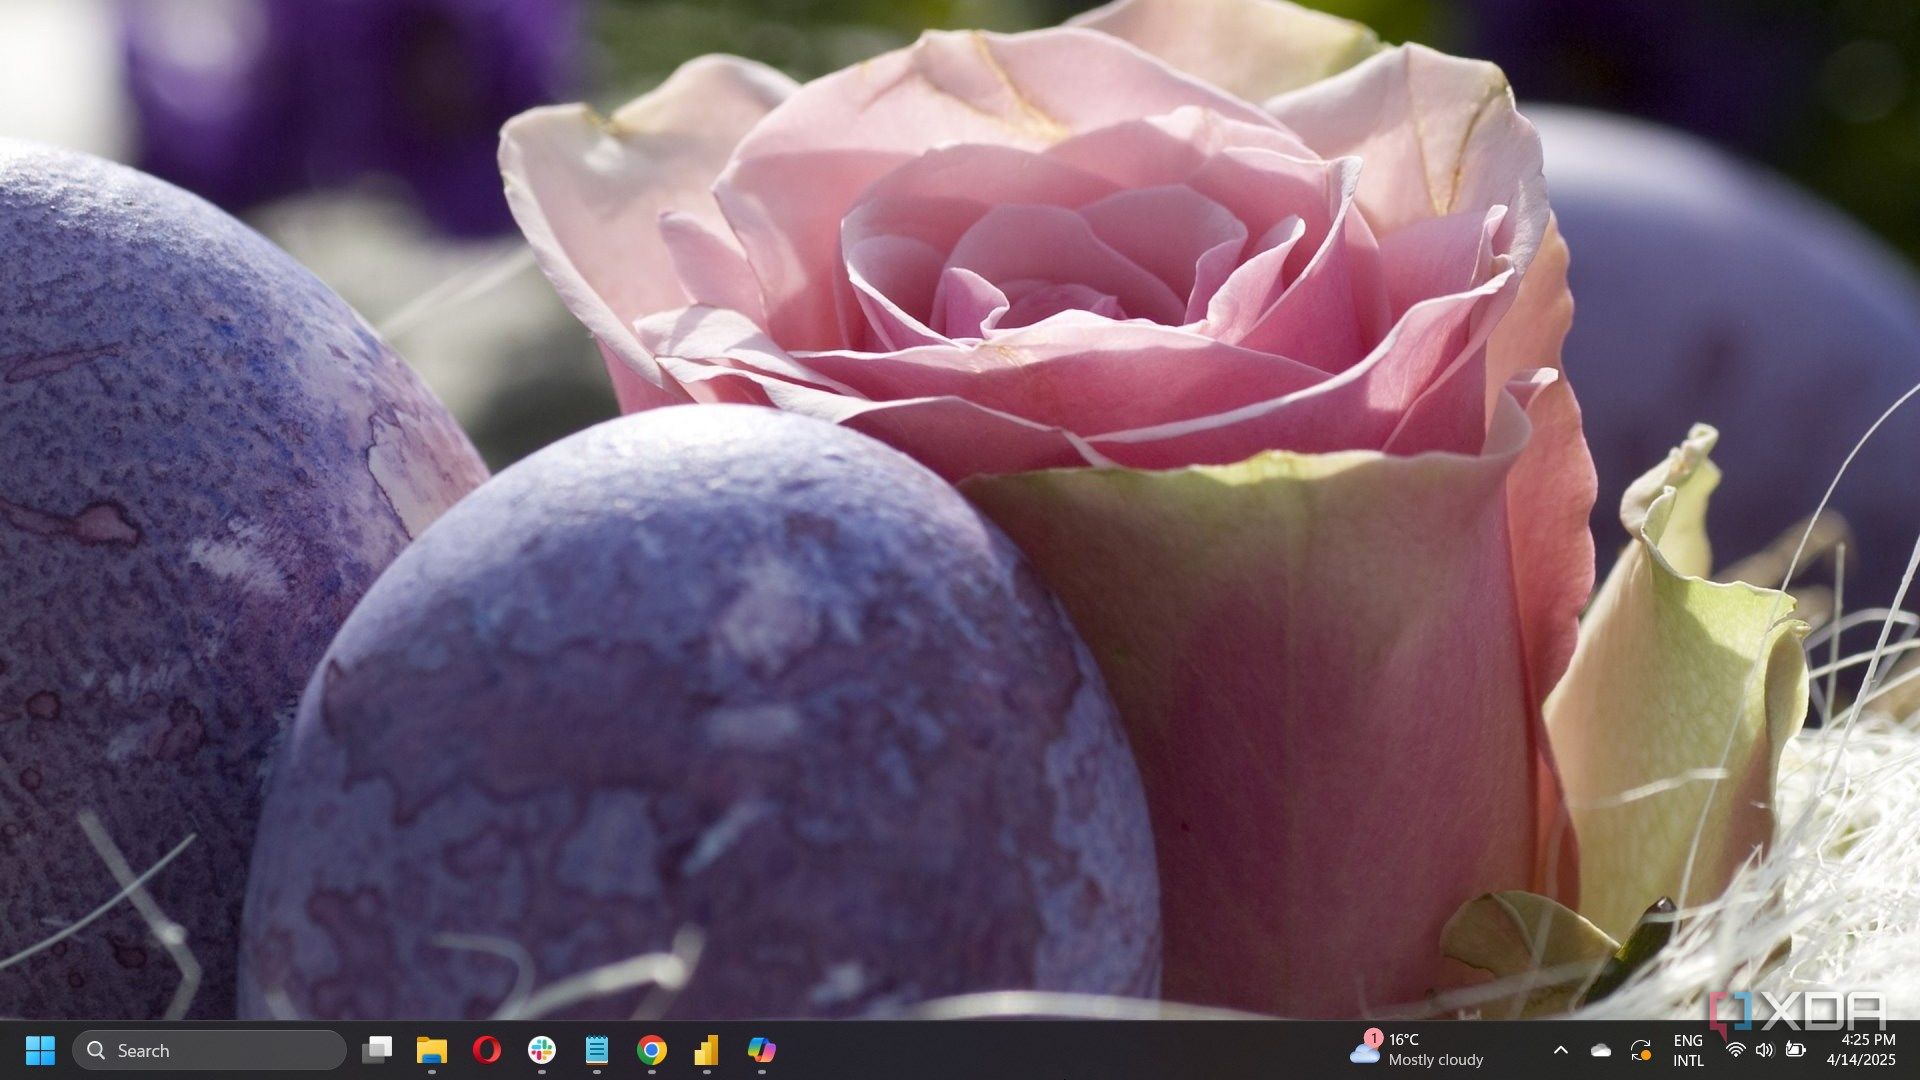Open the Windows Start menu
This screenshot has width=1920, height=1080.
click(x=40, y=1050)
